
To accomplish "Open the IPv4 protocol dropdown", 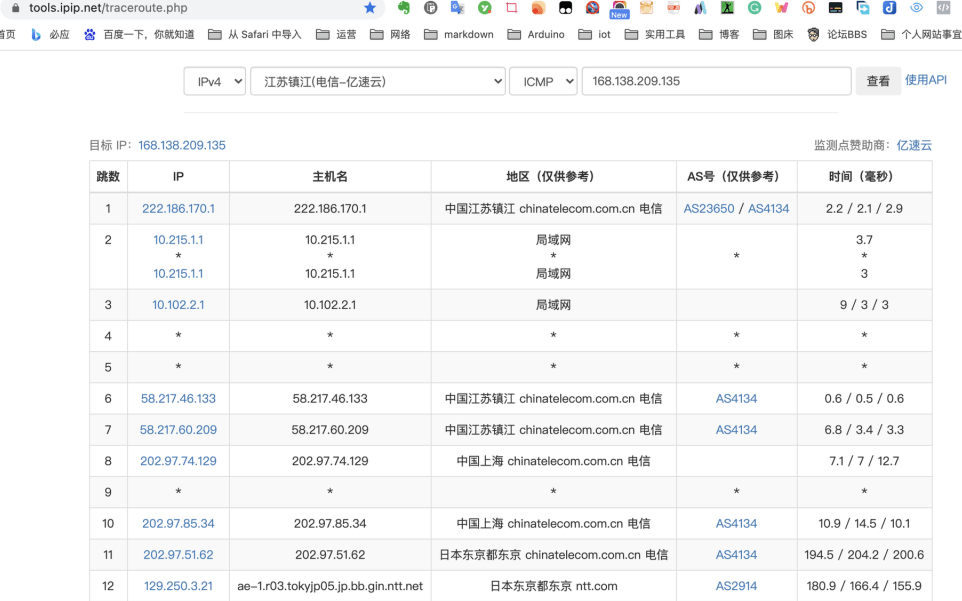I will coord(214,81).
